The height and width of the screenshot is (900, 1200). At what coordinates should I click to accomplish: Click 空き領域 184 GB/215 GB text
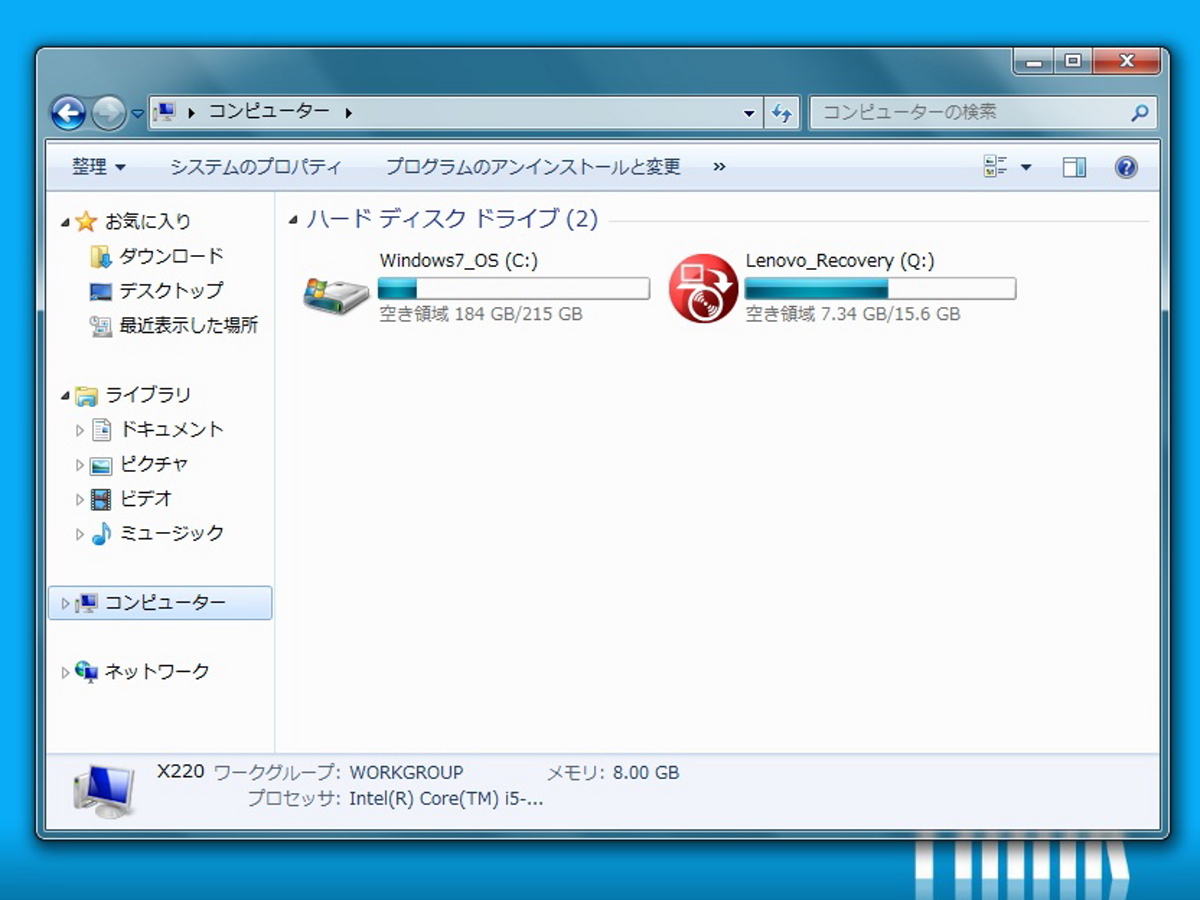click(x=481, y=314)
